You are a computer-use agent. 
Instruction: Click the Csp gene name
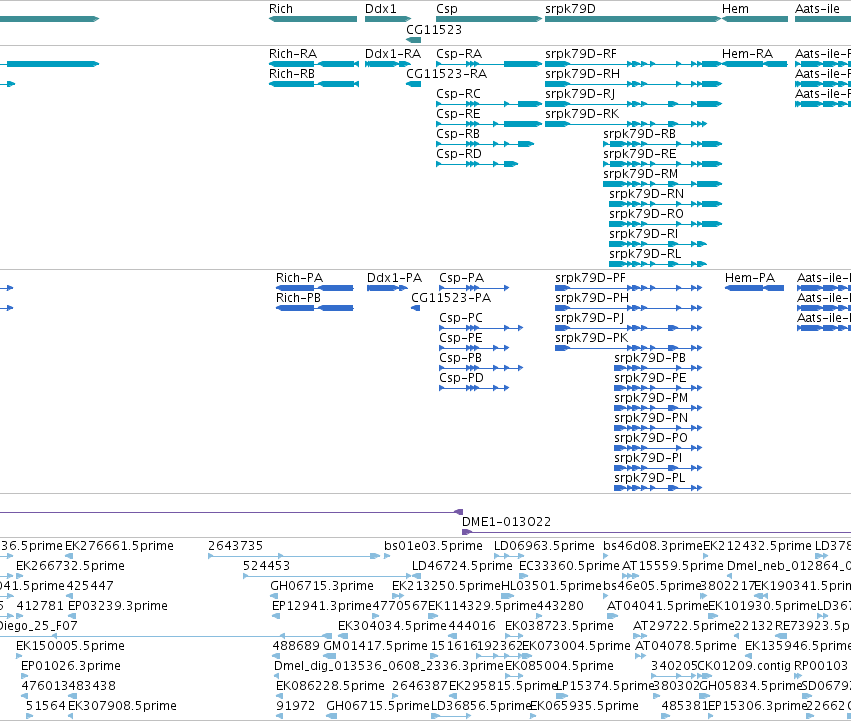coord(447,9)
